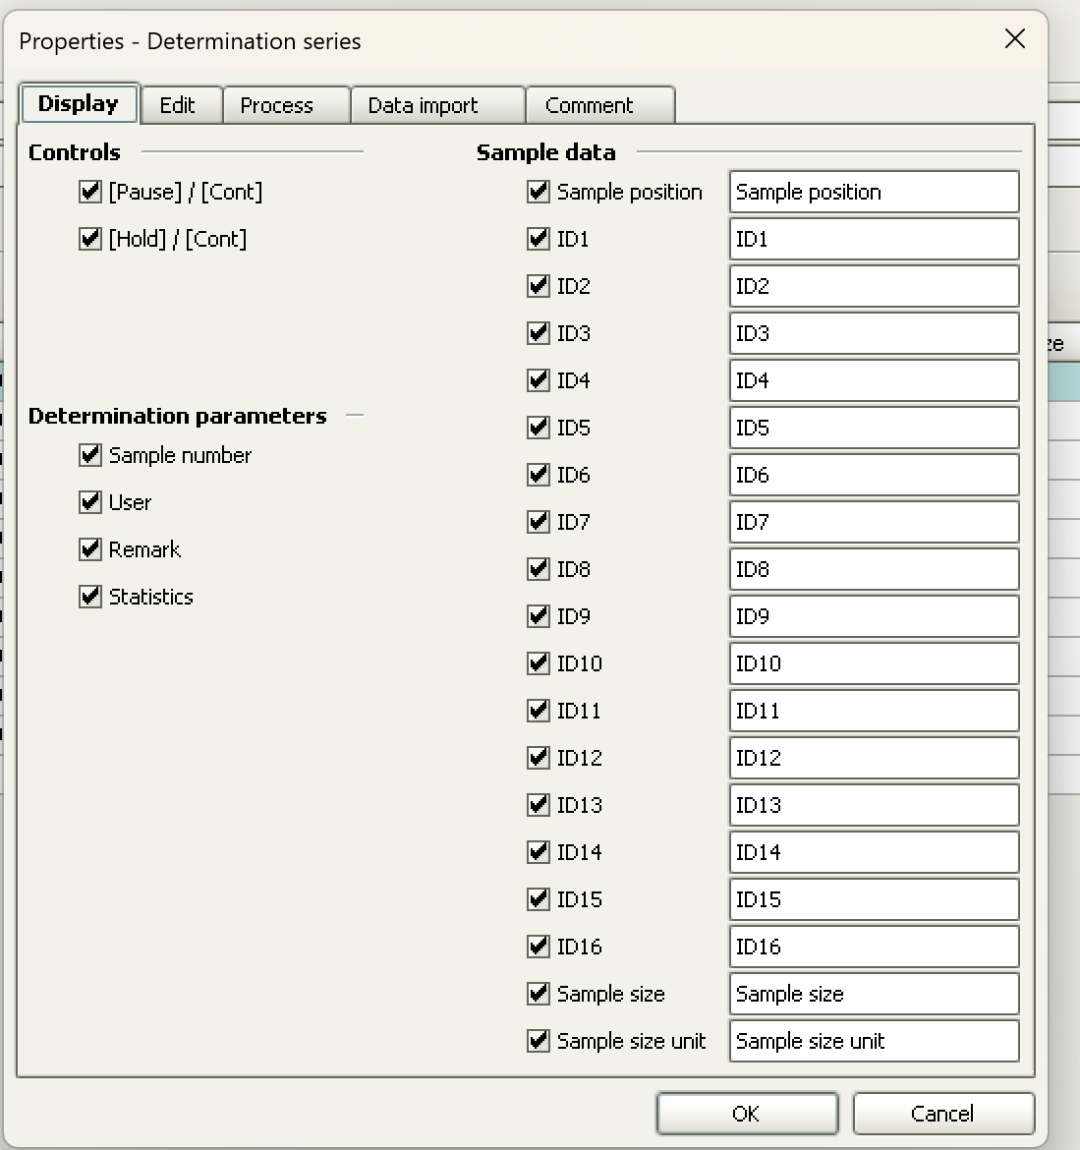Disable the Sample number checkbox
The image size is (1080, 1150).
coord(90,455)
